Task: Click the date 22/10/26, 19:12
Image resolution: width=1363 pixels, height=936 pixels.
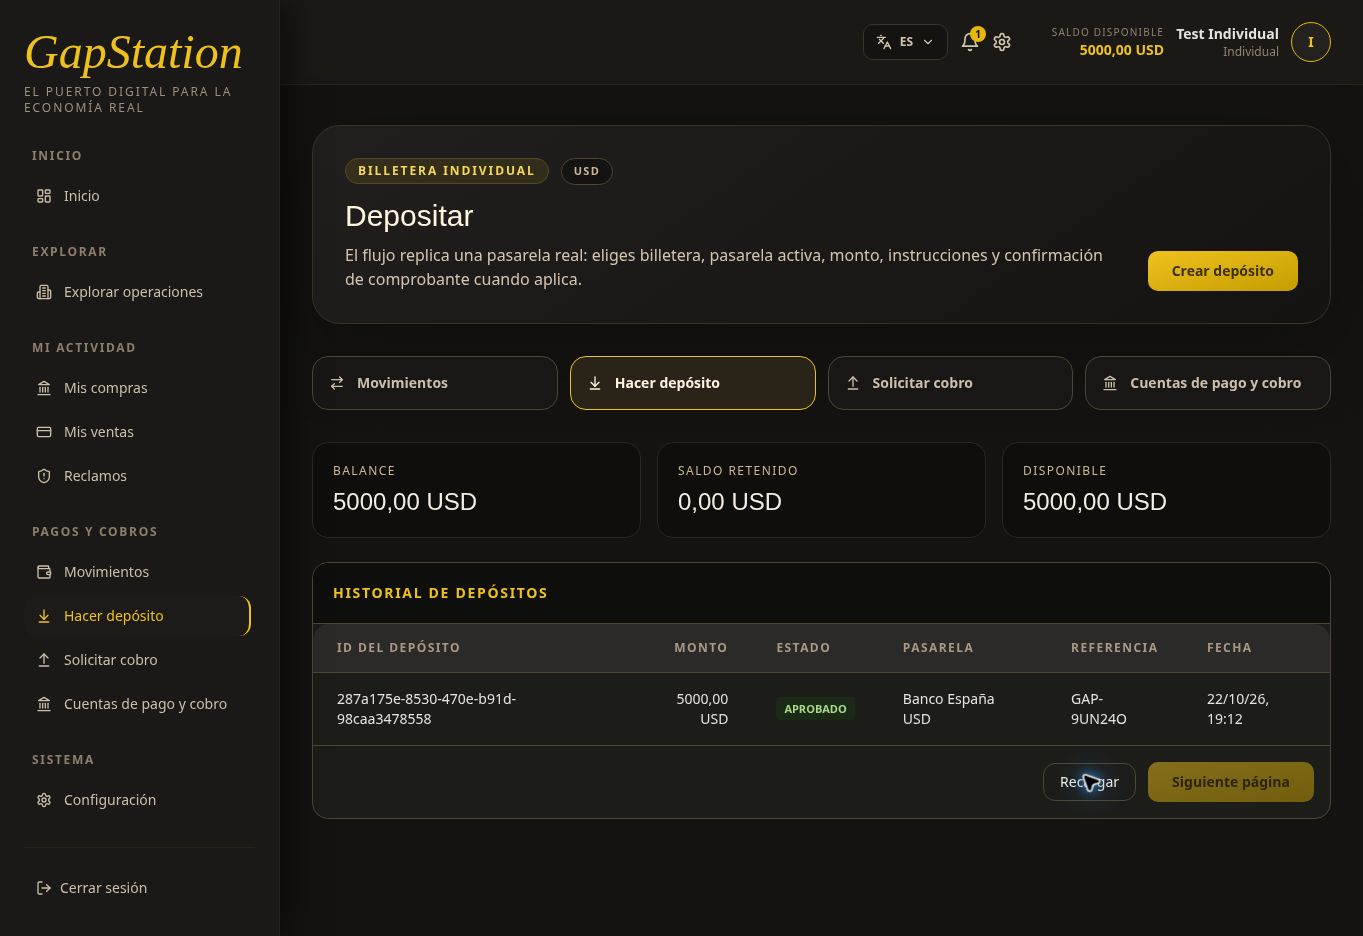Action: [x=1238, y=709]
